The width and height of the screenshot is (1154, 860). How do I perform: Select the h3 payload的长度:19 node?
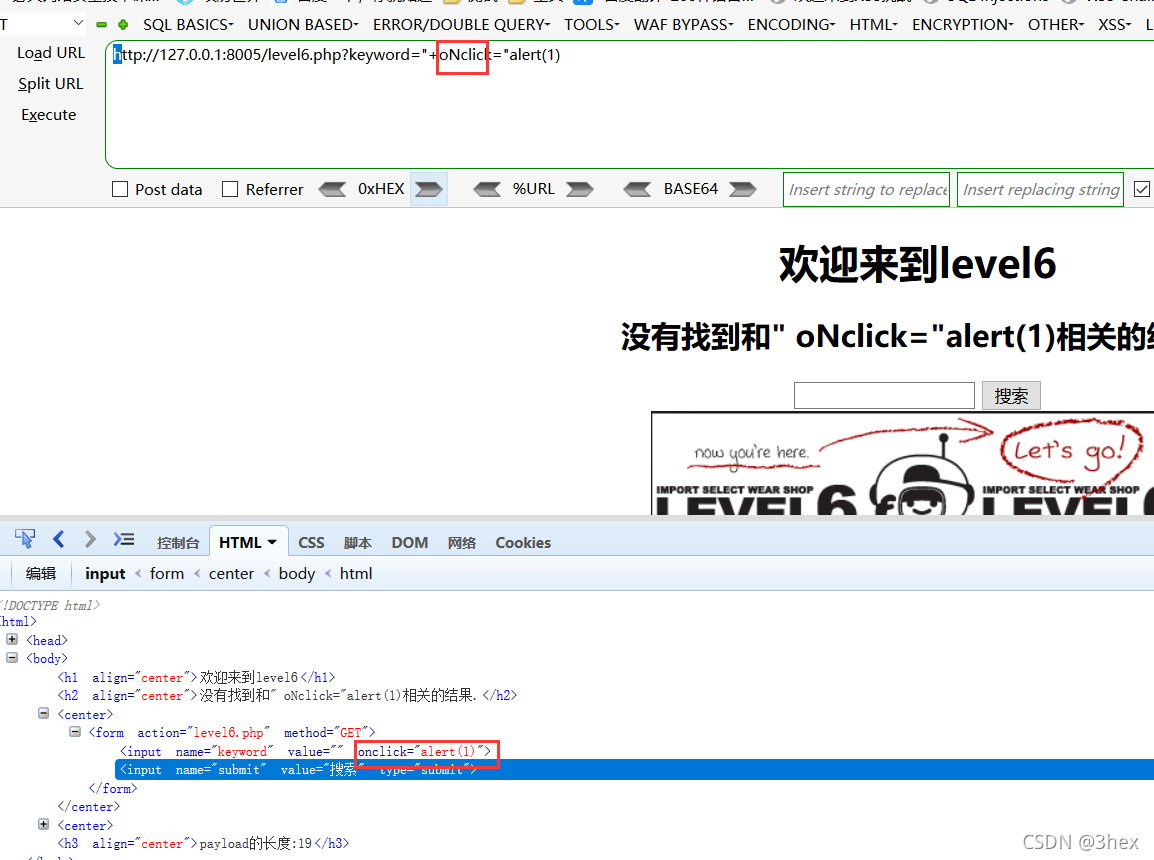[x=203, y=843]
